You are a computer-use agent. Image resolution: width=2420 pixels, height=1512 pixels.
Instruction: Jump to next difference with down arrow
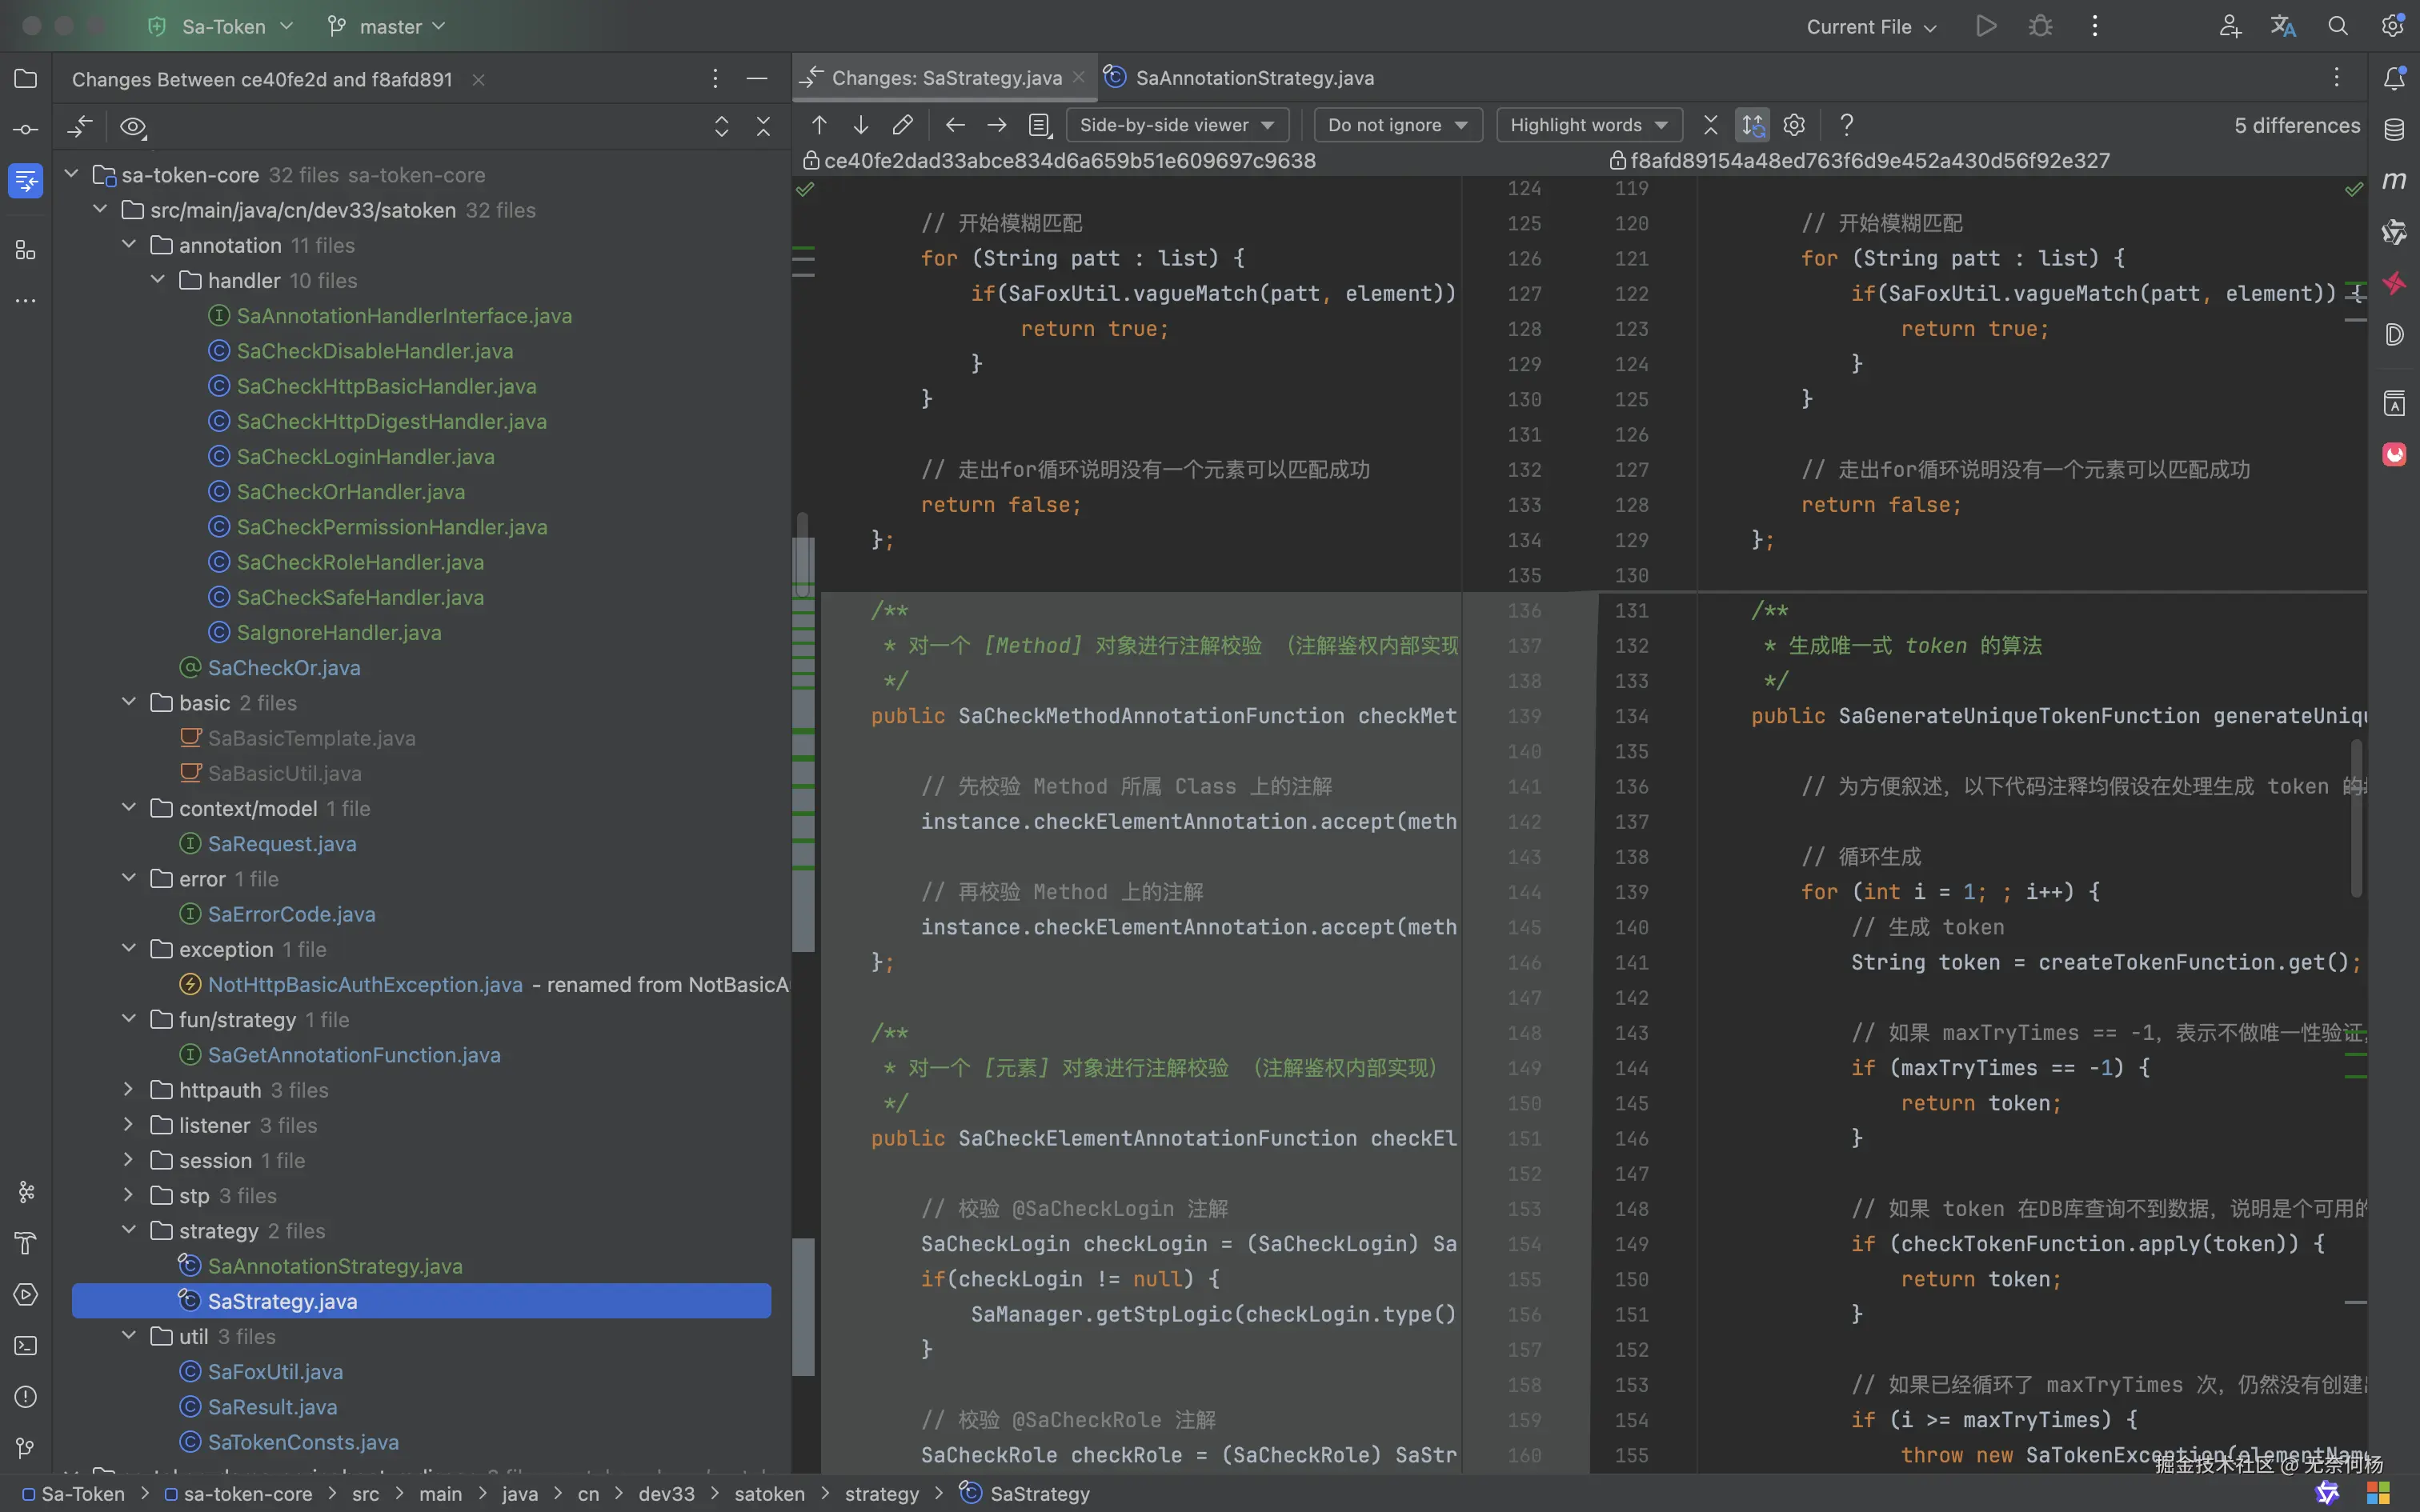click(x=860, y=125)
